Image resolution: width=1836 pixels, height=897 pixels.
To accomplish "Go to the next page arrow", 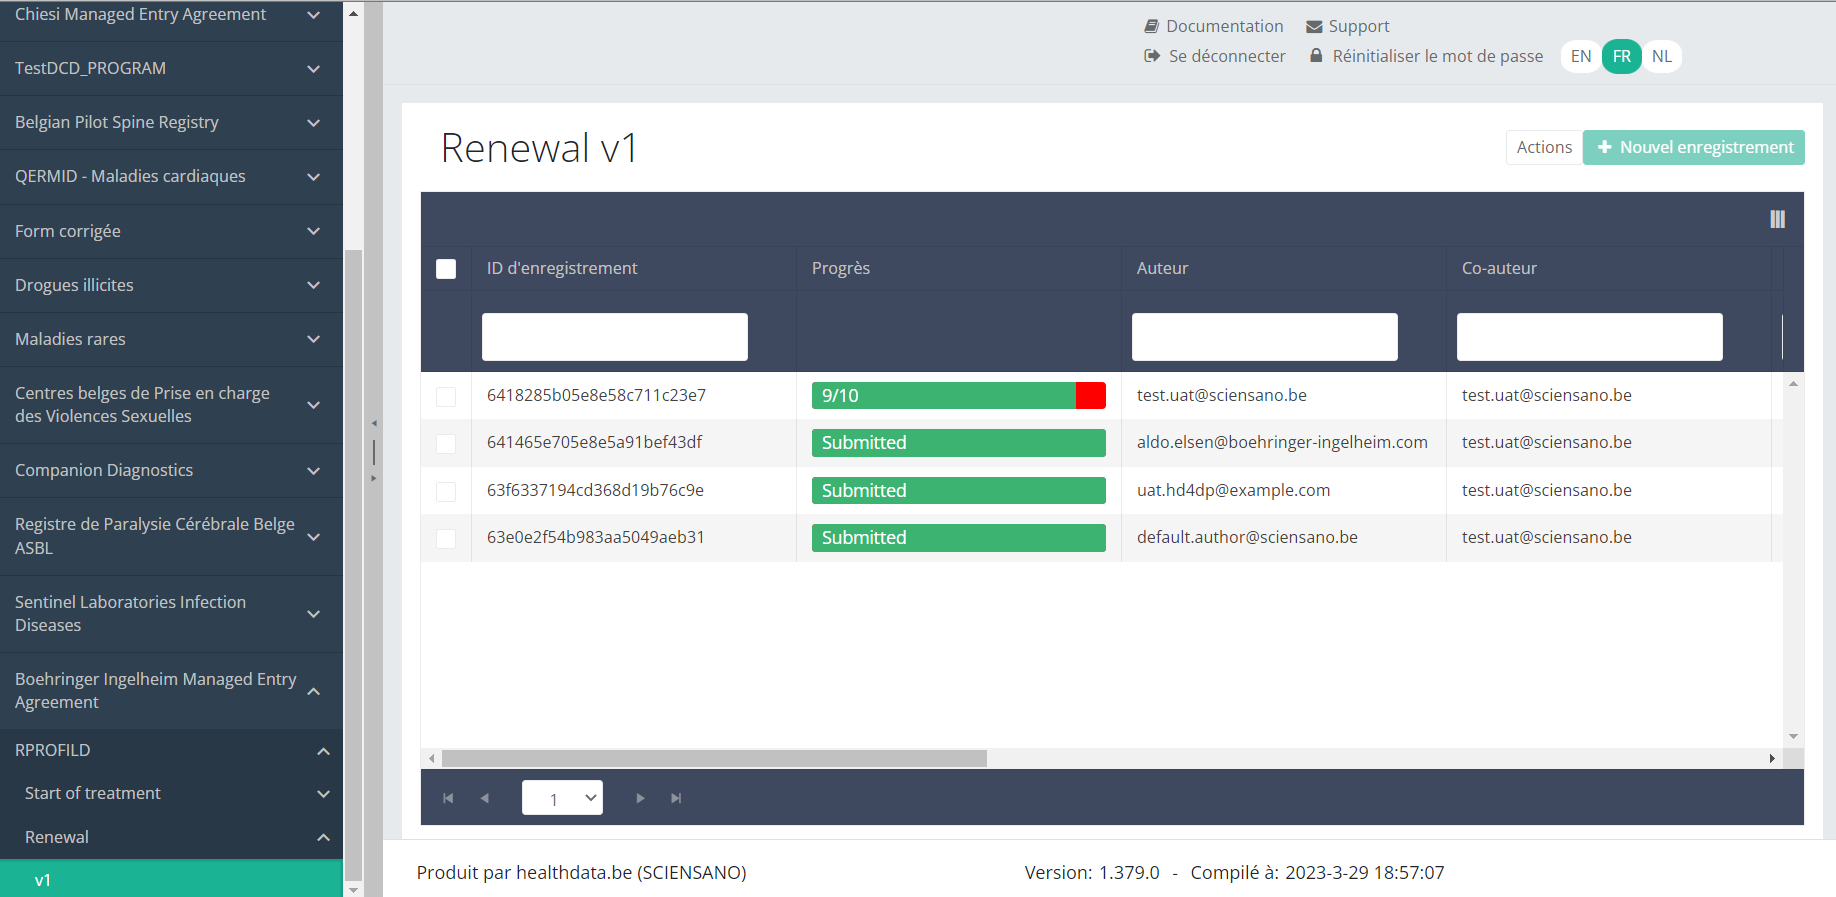I will (x=640, y=798).
